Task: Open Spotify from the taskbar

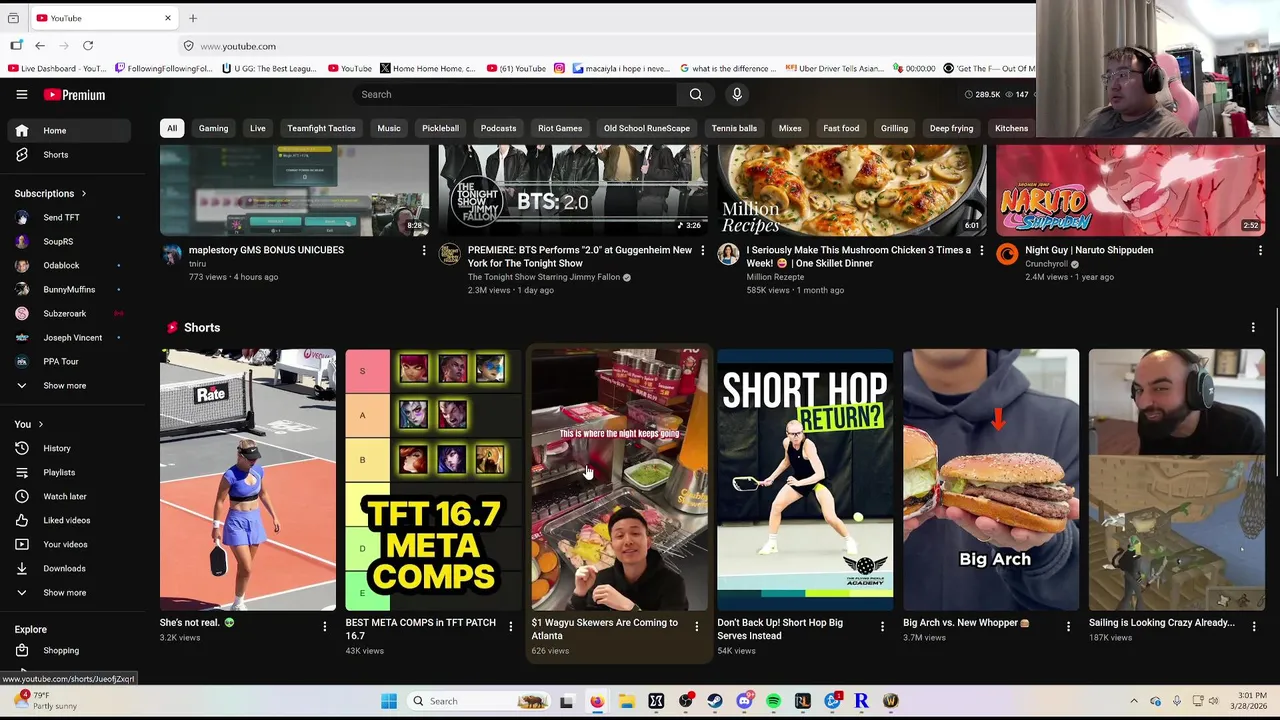Action: [773, 701]
